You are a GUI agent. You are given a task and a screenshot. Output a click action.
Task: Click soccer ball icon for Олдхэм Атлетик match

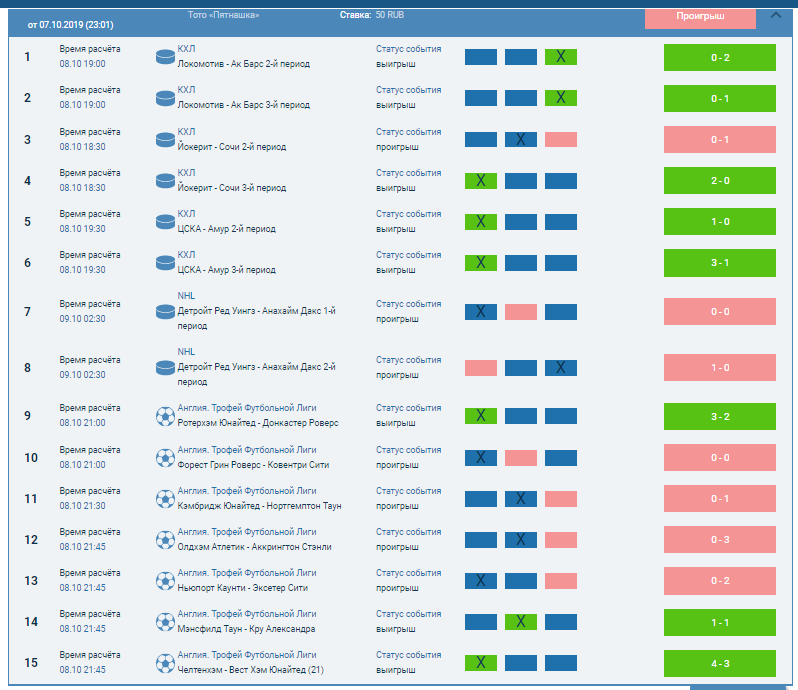(165, 540)
